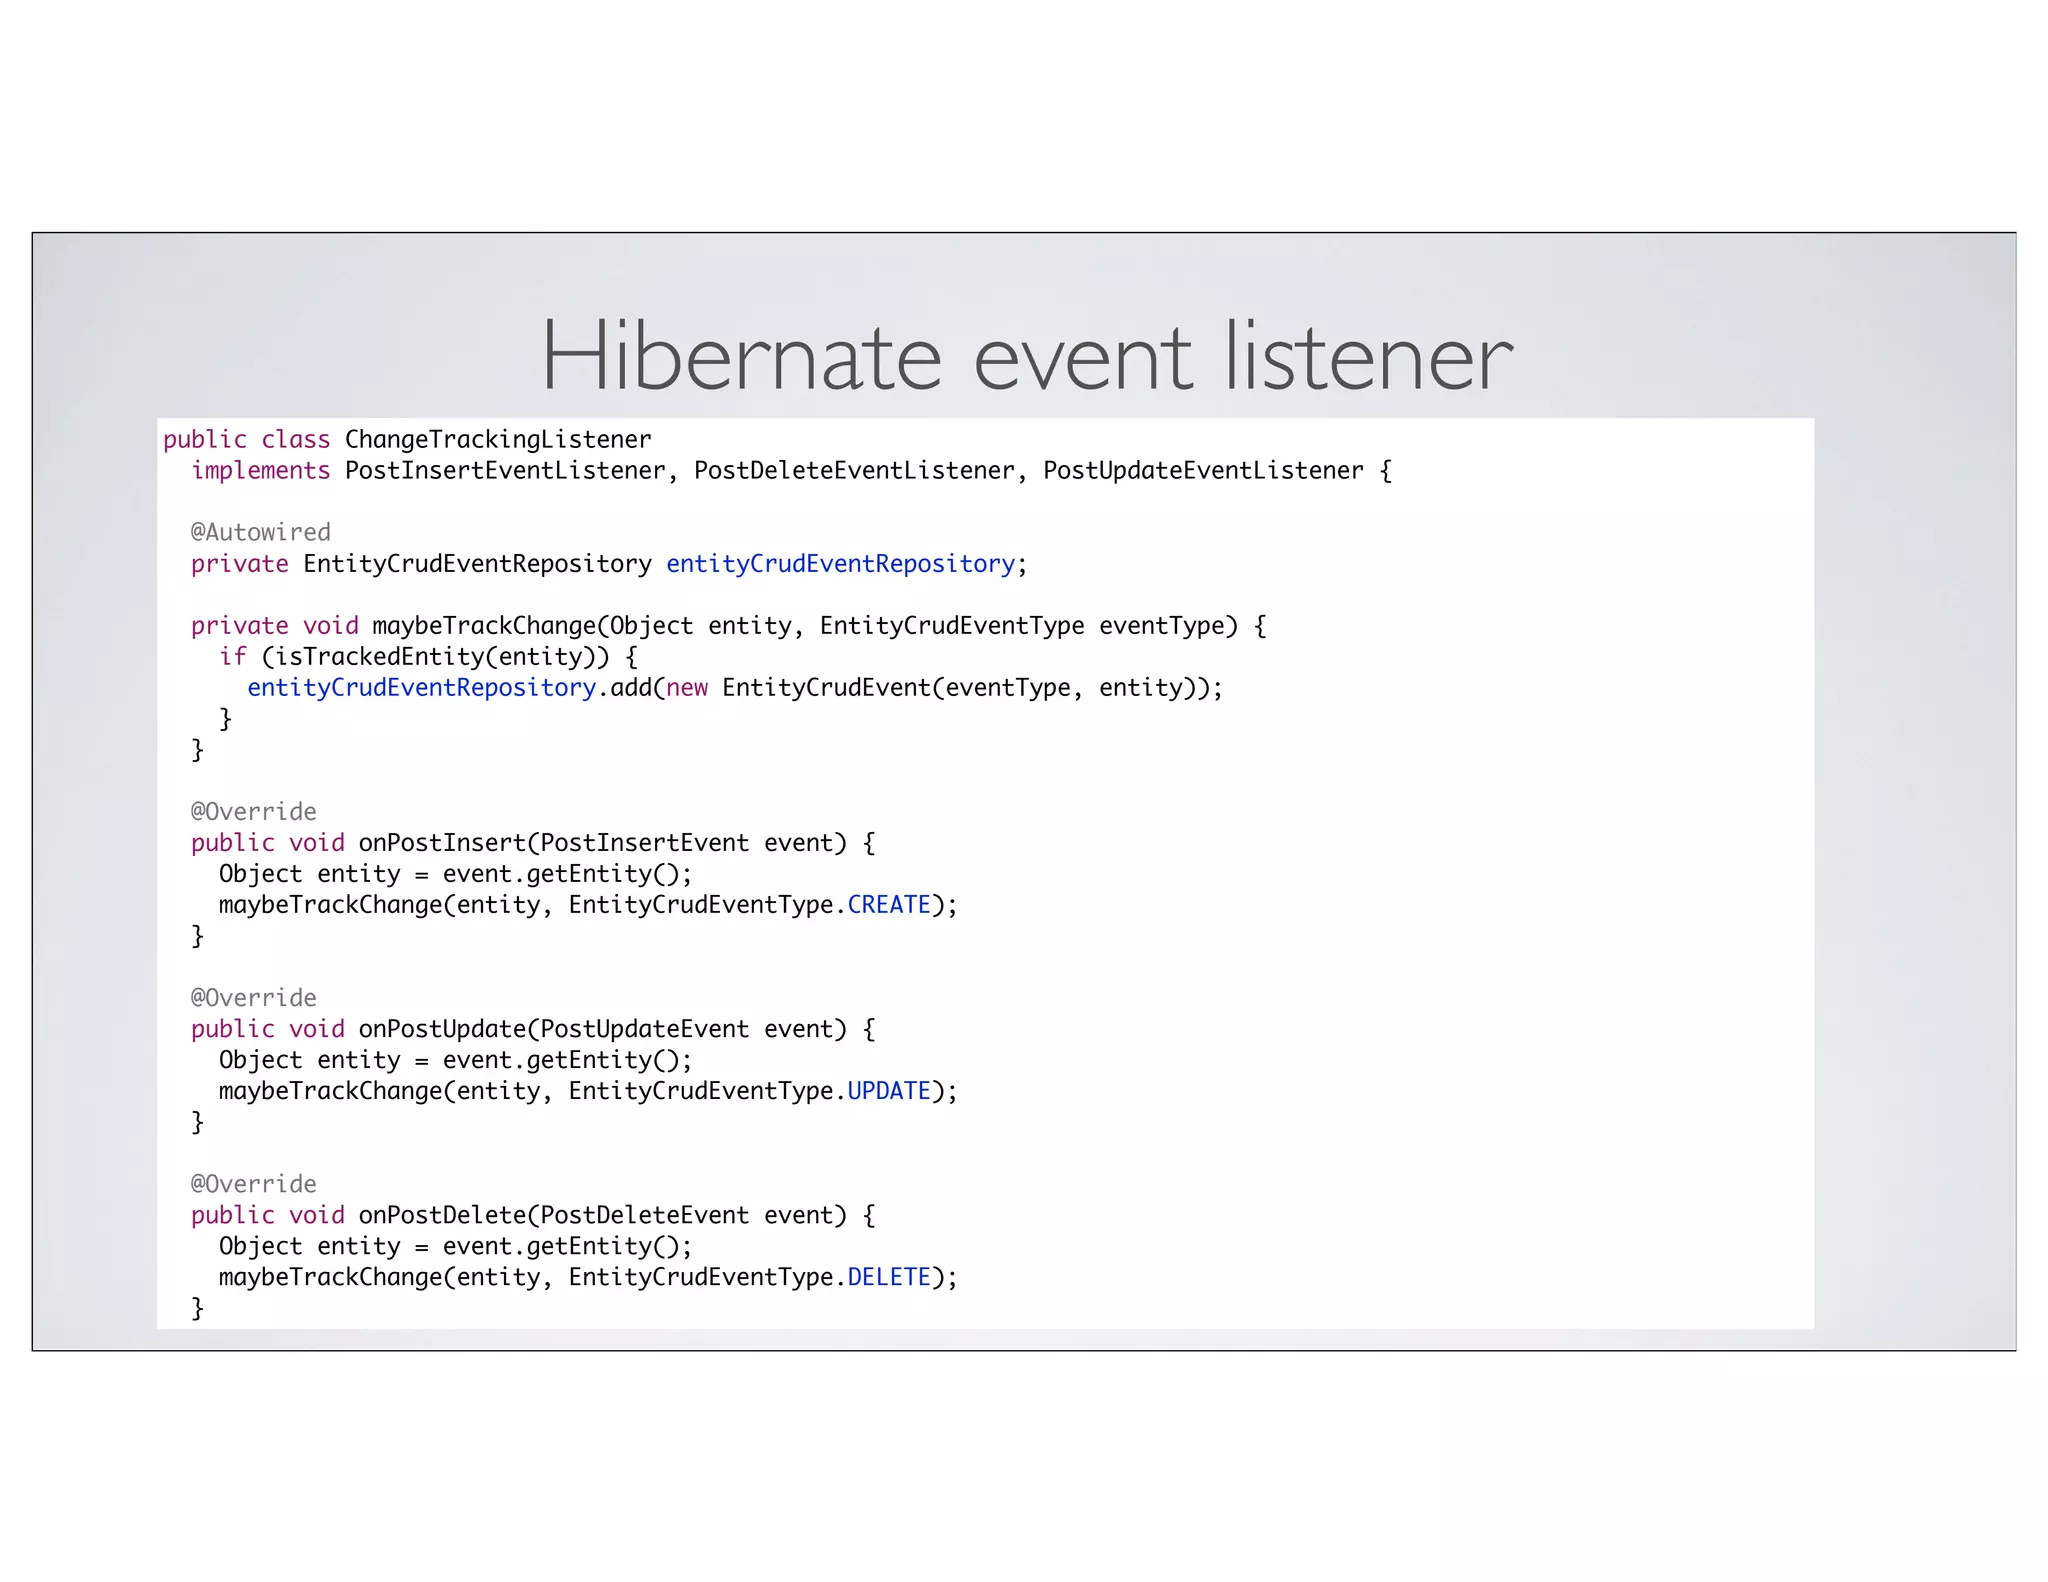Click the UPDATE enum constant
Screen dimensions: 2048x1582
click(x=889, y=1091)
